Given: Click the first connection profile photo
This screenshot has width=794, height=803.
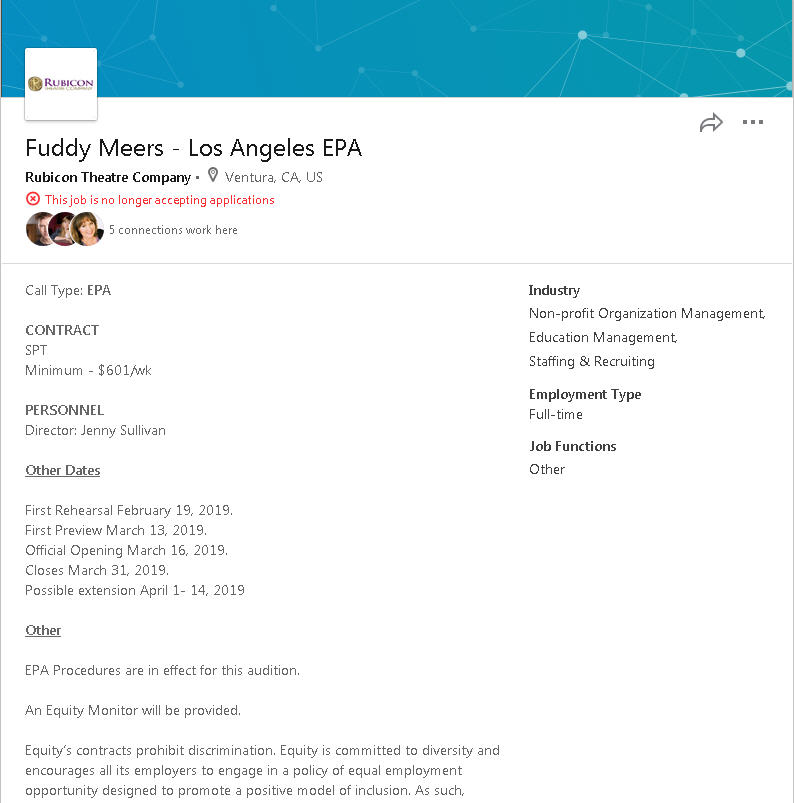Looking at the screenshot, I should tap(39, 229).
